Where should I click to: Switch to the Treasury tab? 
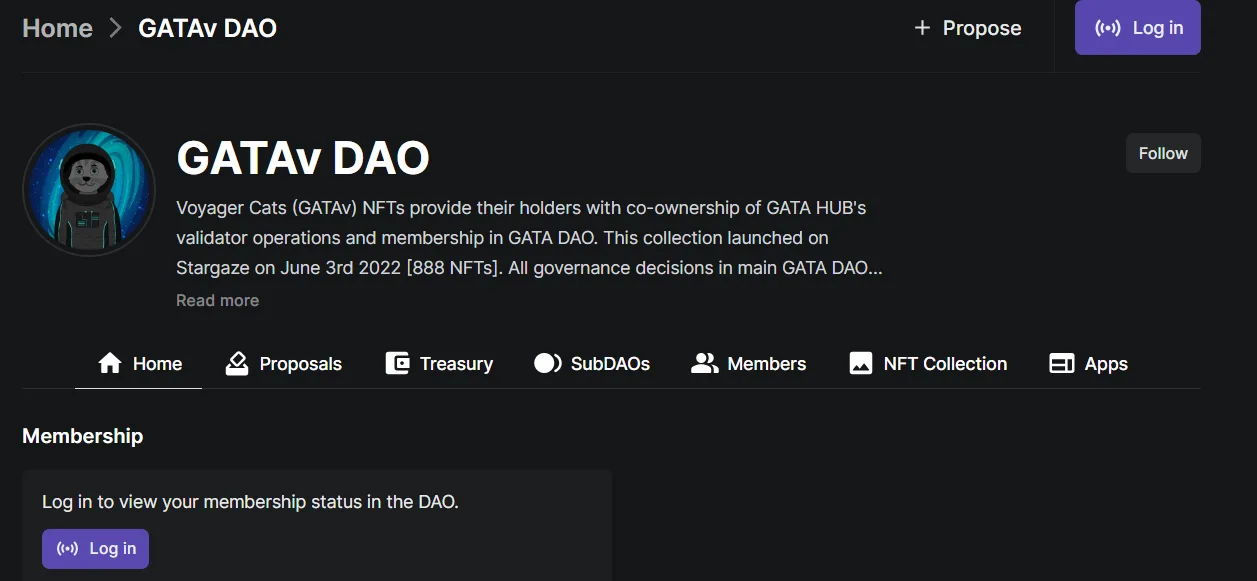(x=439, y=364)
